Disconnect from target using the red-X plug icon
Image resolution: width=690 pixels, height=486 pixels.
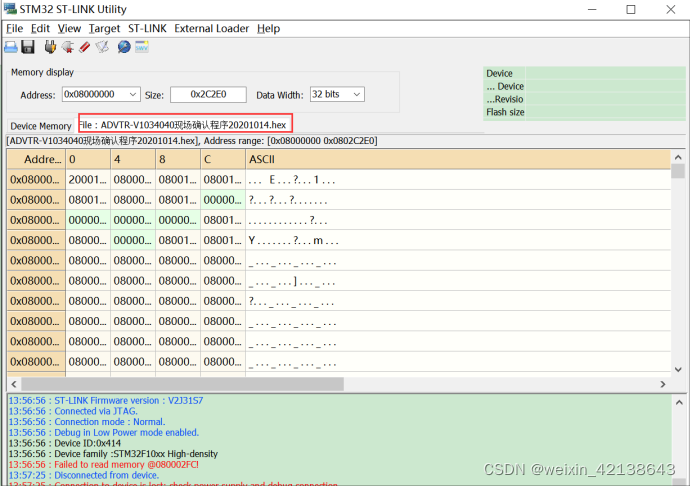(x=67, y=47)
